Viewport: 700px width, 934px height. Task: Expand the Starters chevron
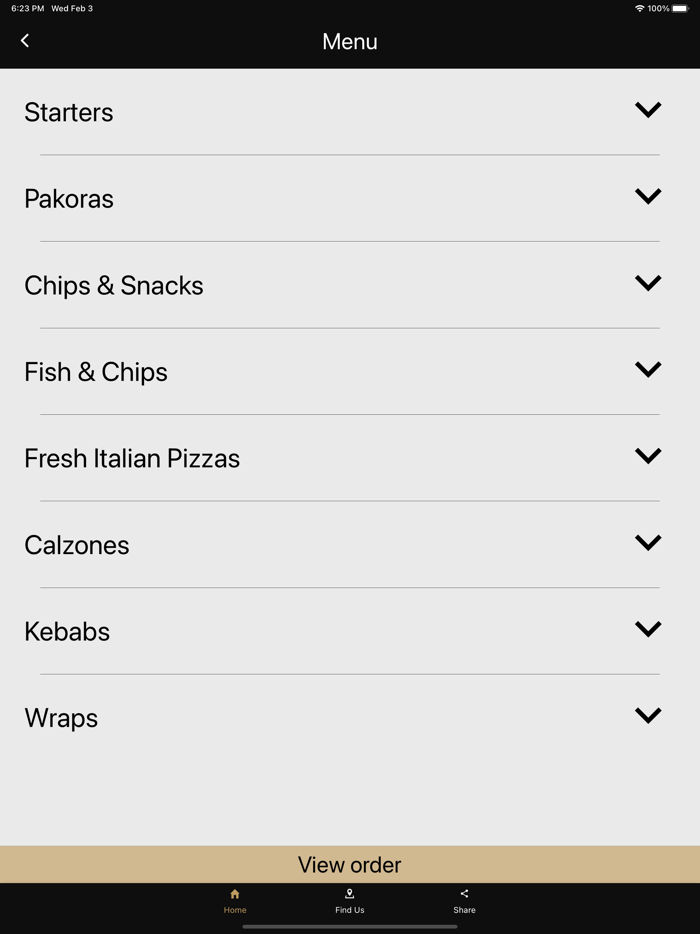[x=648, y=110]
